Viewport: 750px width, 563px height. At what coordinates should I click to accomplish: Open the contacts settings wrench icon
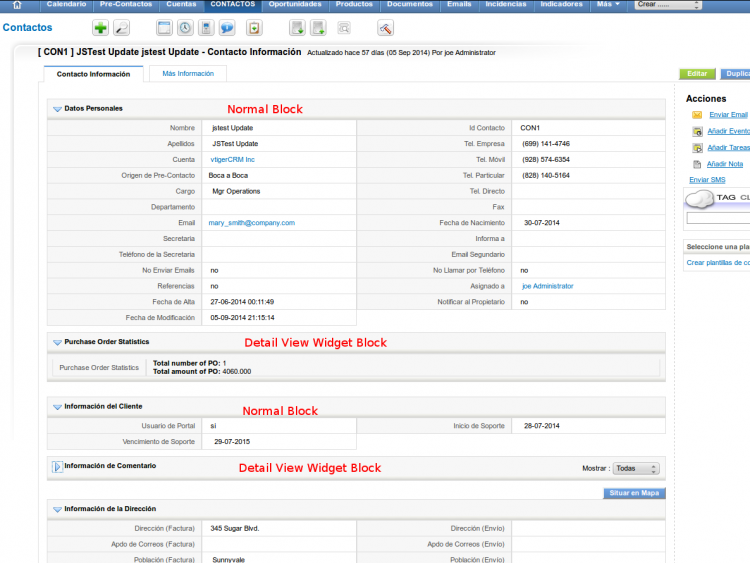[385, 28]
